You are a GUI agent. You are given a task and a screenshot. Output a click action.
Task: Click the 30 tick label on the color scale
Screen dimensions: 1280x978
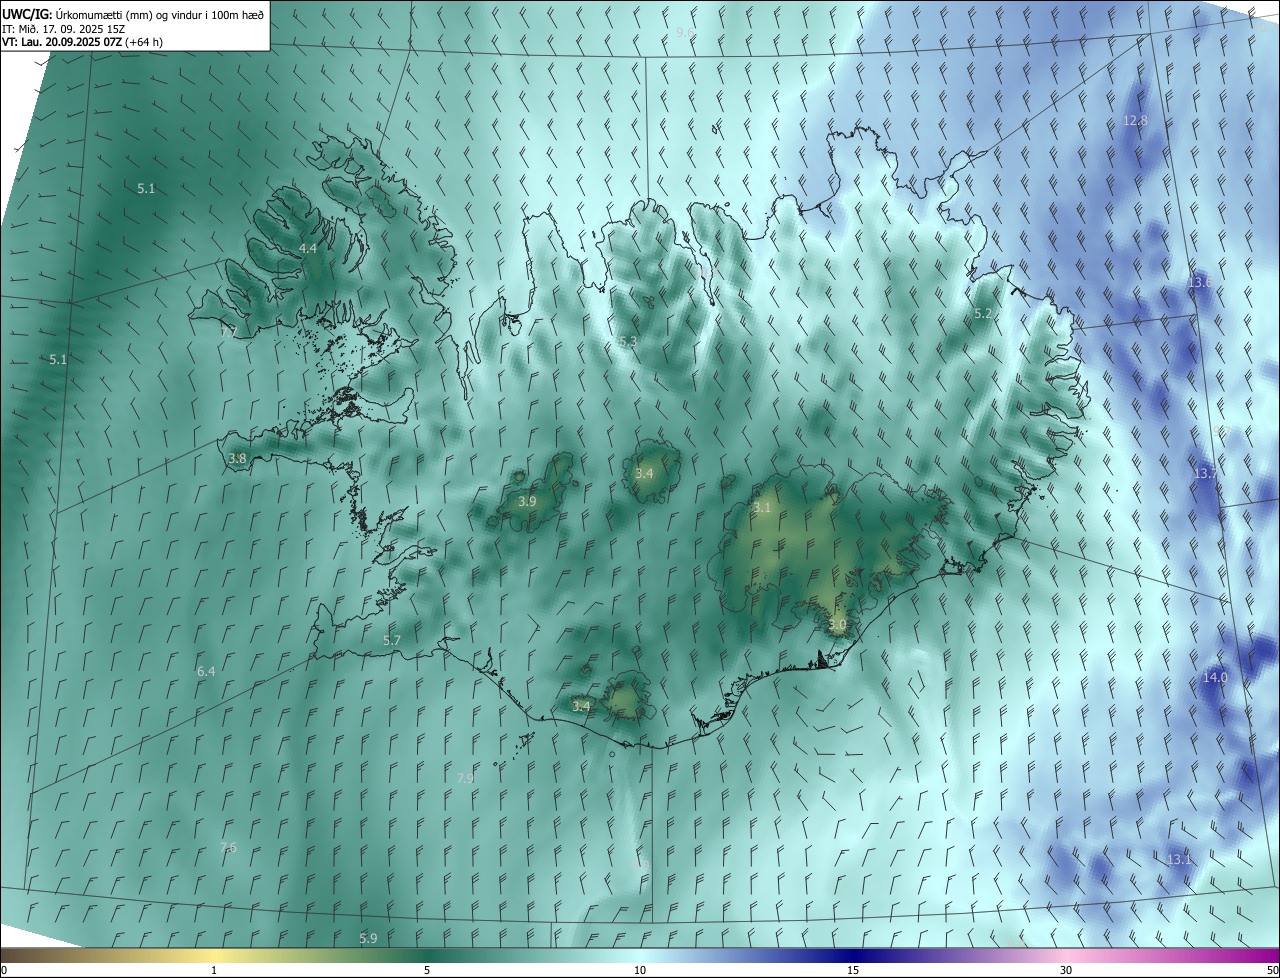click(x=1066, y=970)
